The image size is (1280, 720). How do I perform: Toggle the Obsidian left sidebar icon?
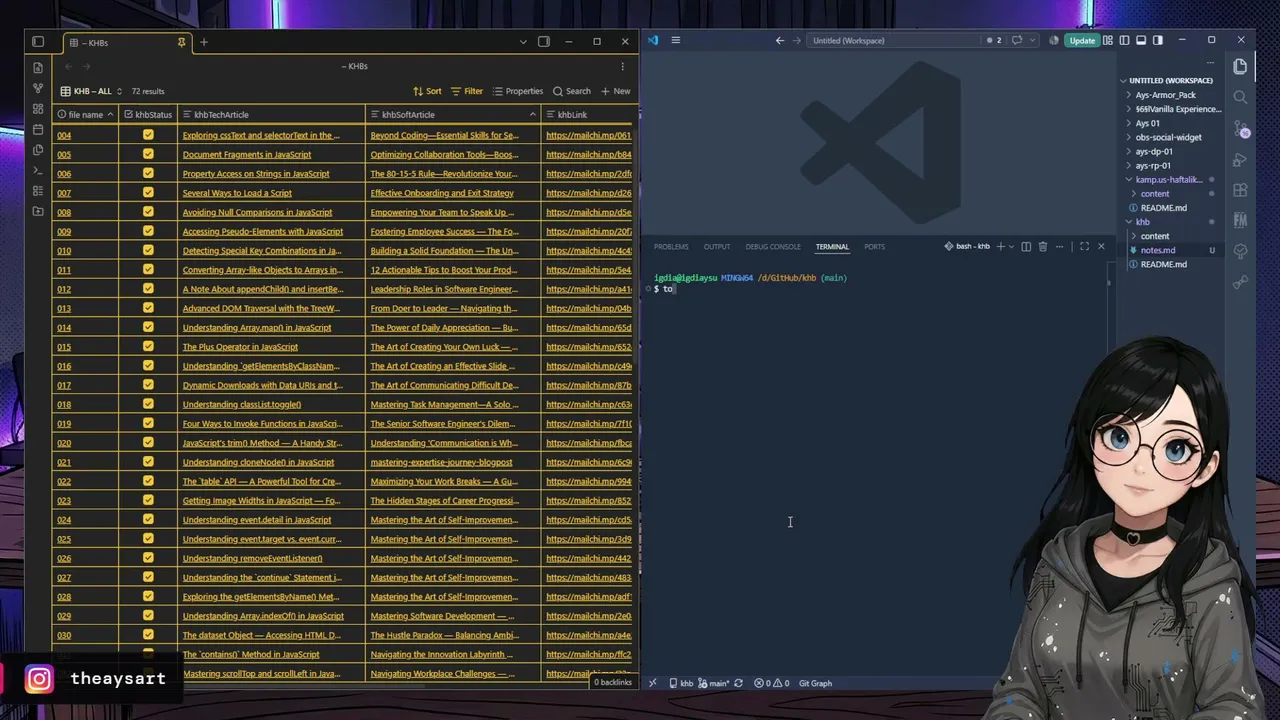38,42
